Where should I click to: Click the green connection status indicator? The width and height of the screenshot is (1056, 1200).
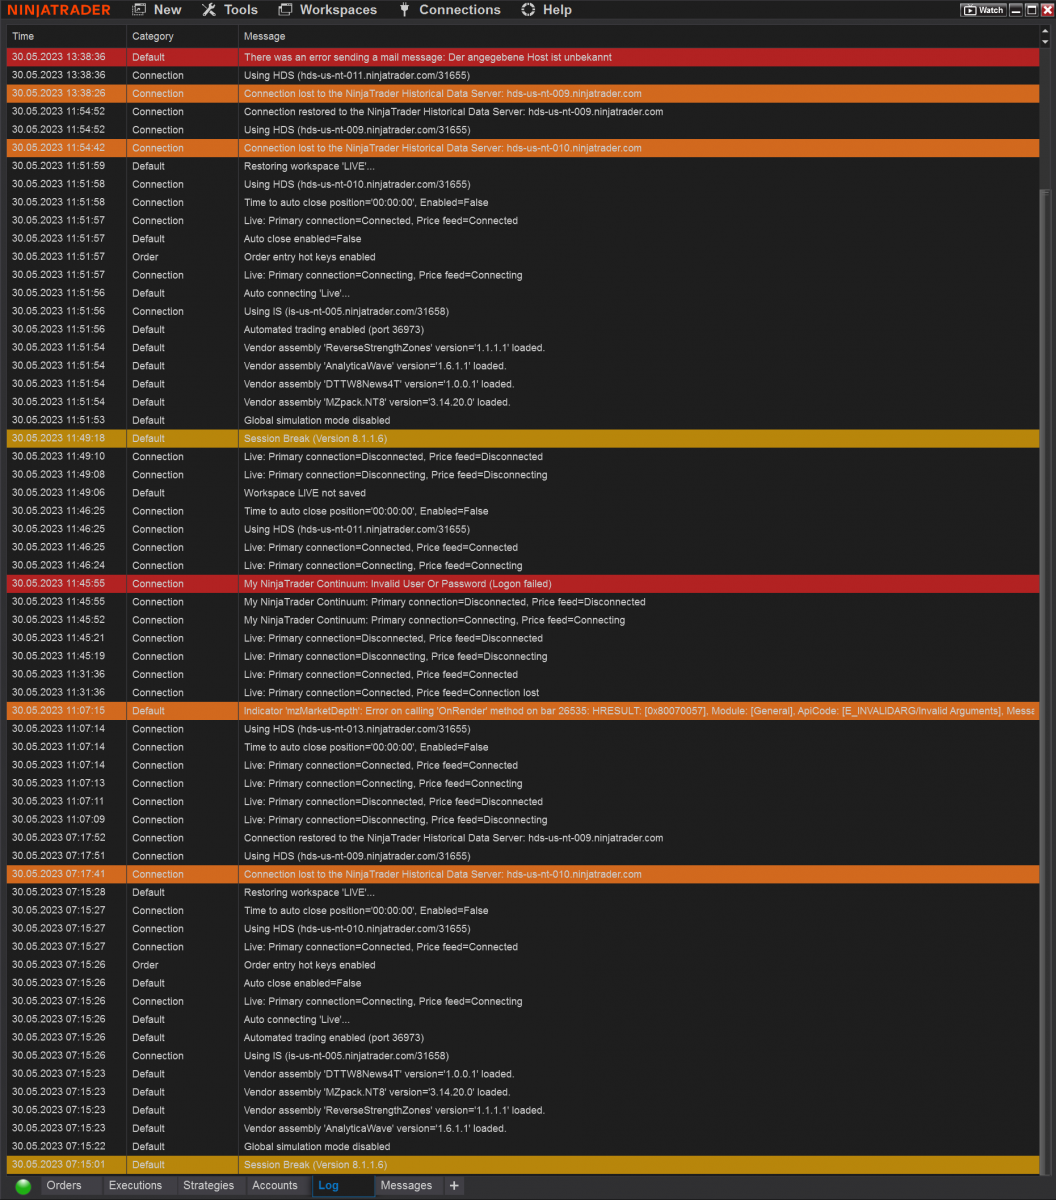[23, 1186]
